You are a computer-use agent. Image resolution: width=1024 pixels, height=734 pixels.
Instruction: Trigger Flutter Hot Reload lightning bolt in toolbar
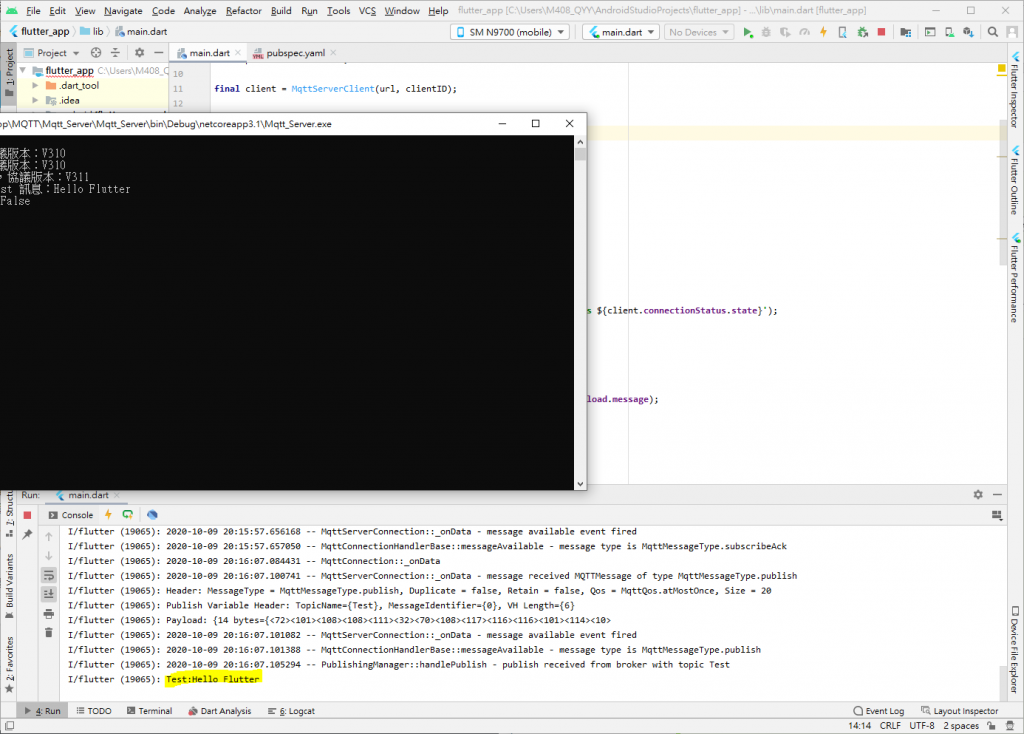pyautogui.click(x=824, y=32)
